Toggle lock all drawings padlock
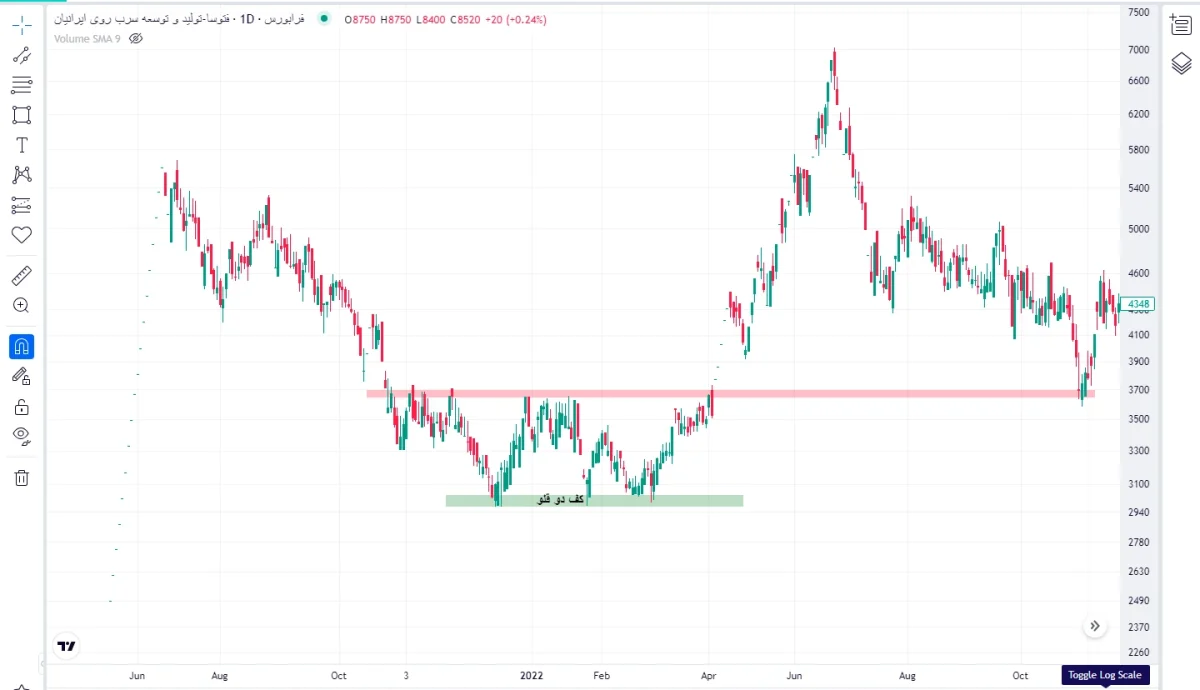1200x690 pixels. pyautogui.click(x=22, y=407)
